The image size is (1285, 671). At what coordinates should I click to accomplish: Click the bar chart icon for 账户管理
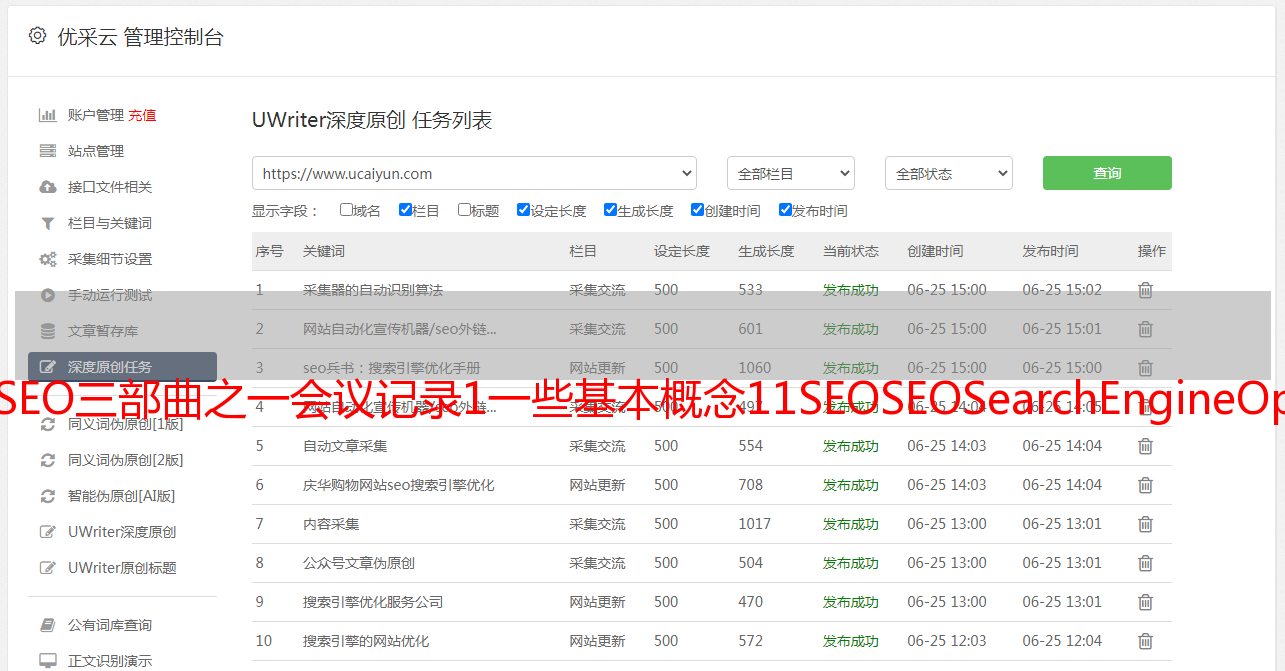tap(47, 115)
